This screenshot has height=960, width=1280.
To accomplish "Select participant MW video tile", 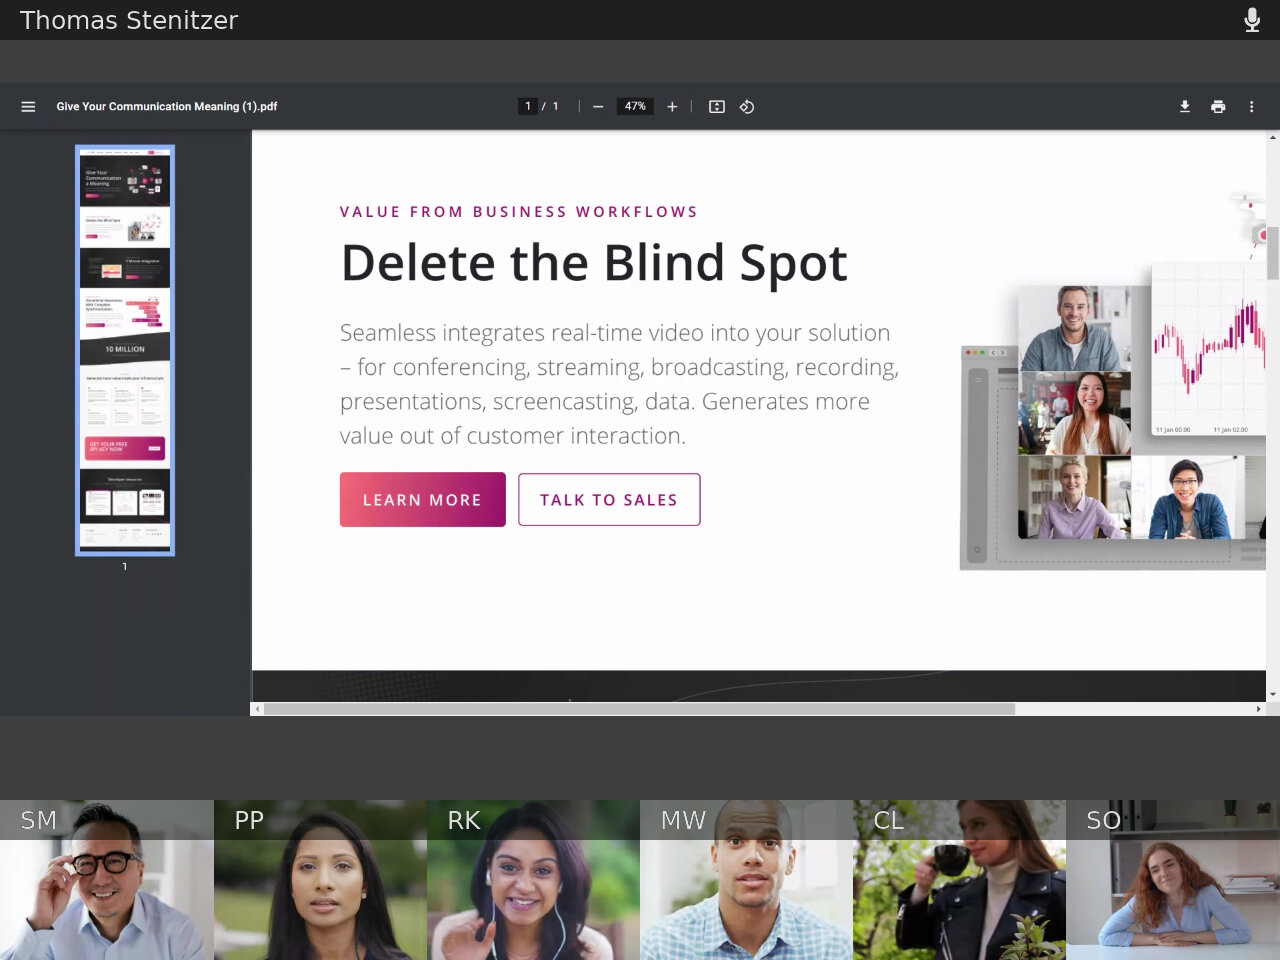I will [x=746, y=880].
